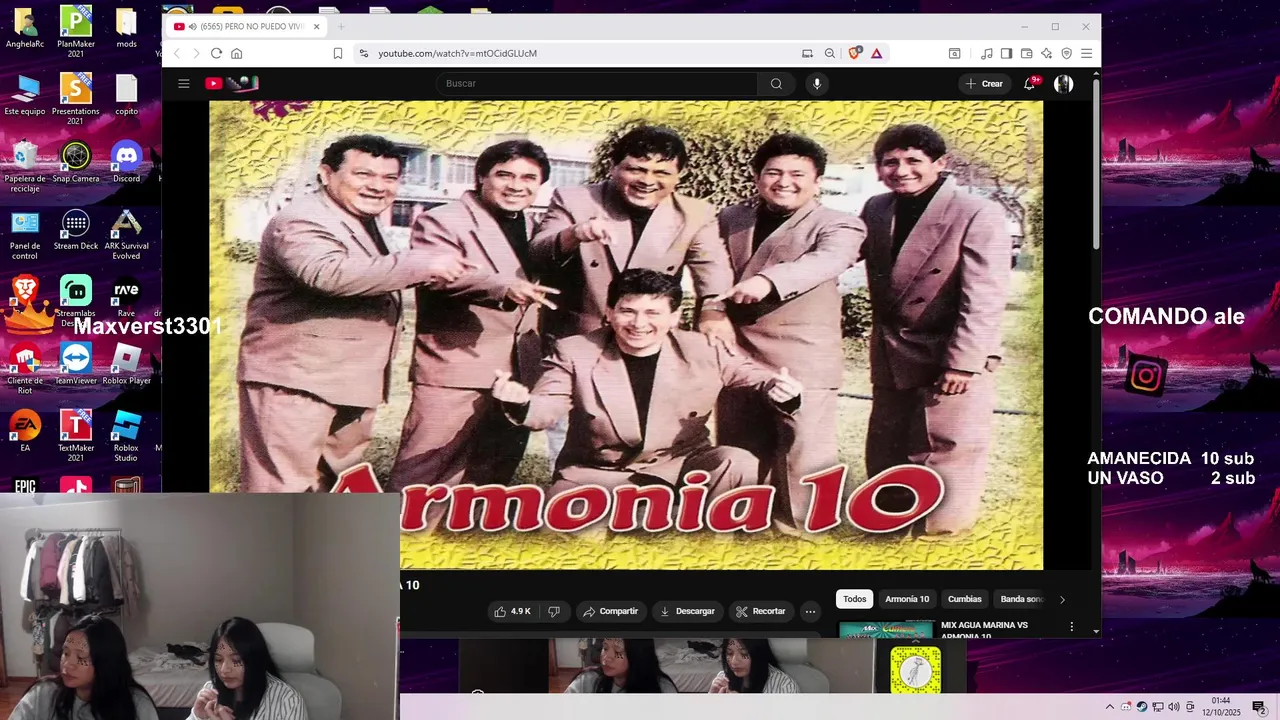
Task: Open the Papelera de reciclaje icon
Action: click(25, 167)
